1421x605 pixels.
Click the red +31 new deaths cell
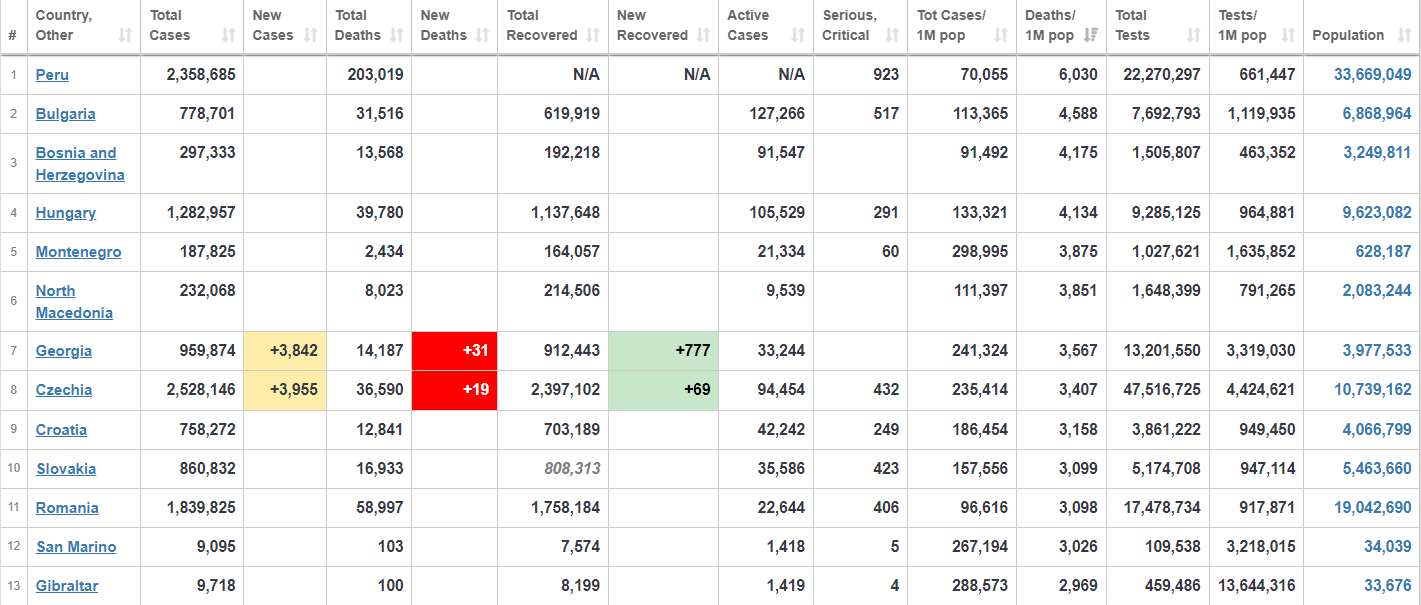(455, 351)
